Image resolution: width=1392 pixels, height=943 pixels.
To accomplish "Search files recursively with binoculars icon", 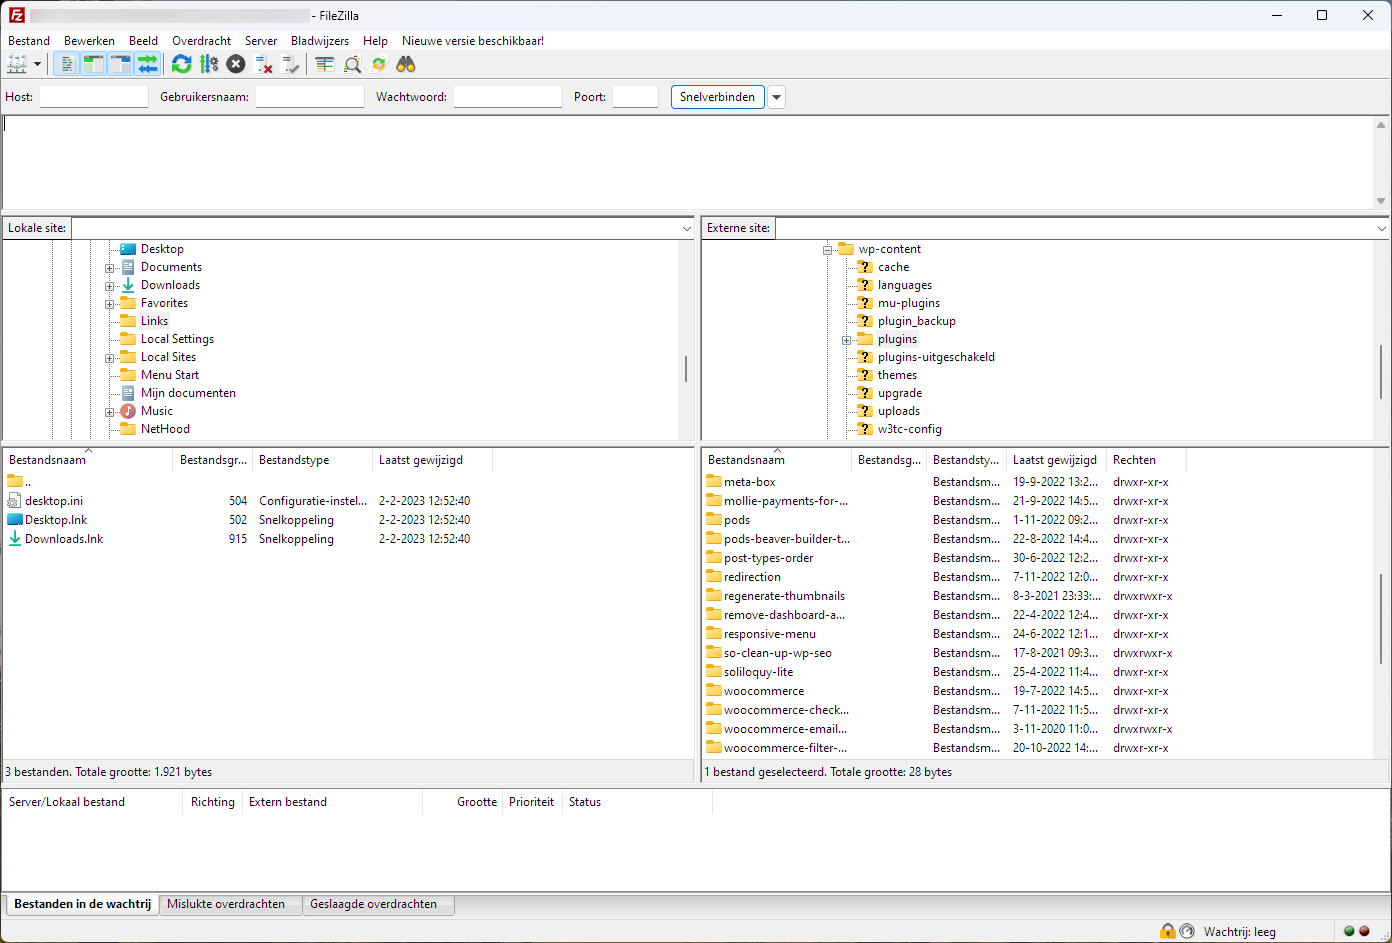I will 406,64.
